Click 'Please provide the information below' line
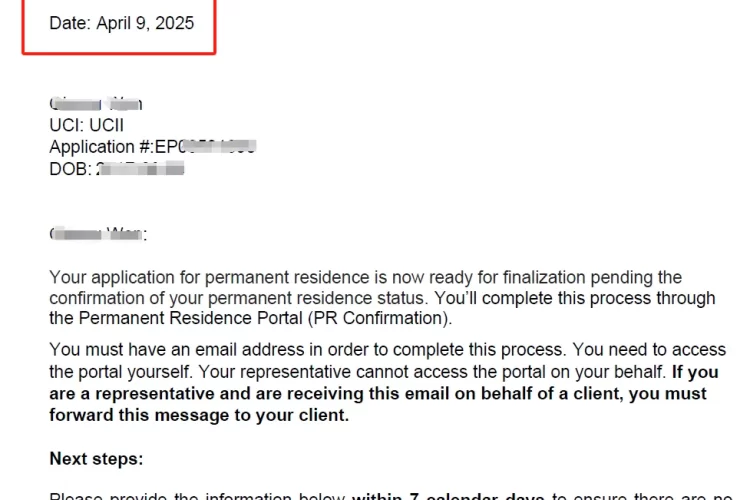This screenshot has width=750, height=500. [x=197, y=496]
